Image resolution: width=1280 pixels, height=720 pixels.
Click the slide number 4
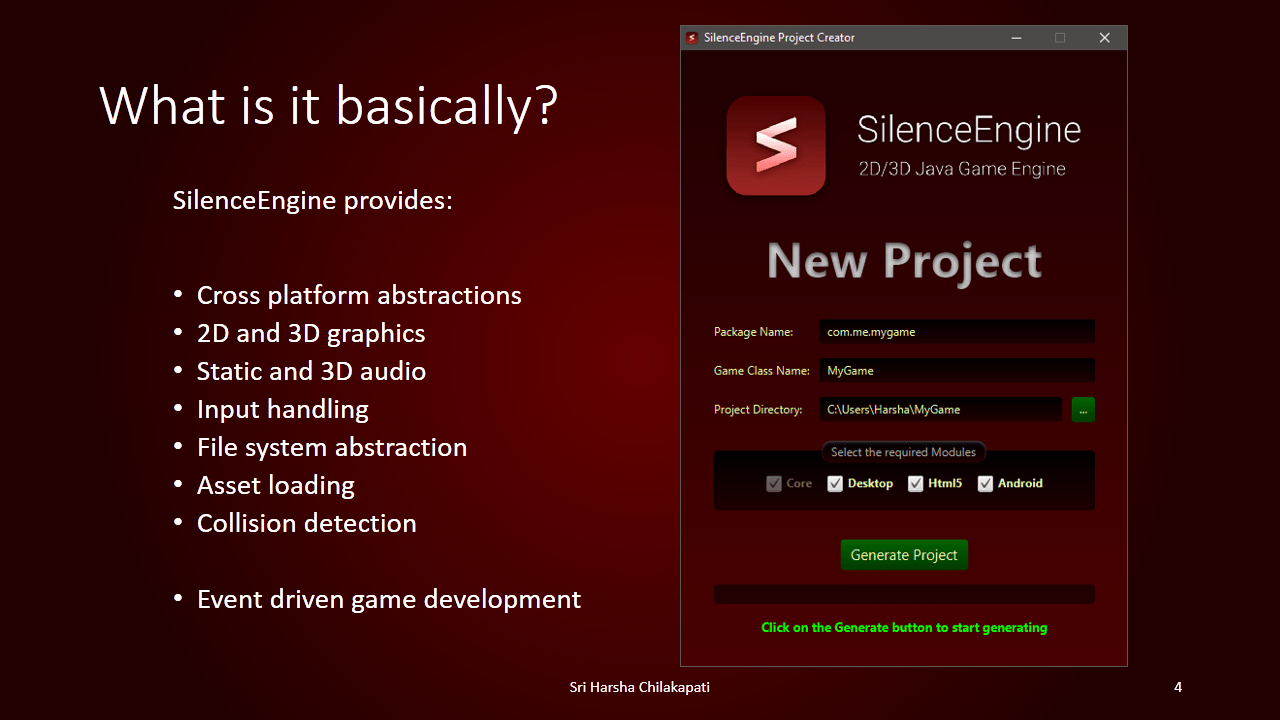pyautogui.click(x=1178, y=687)
